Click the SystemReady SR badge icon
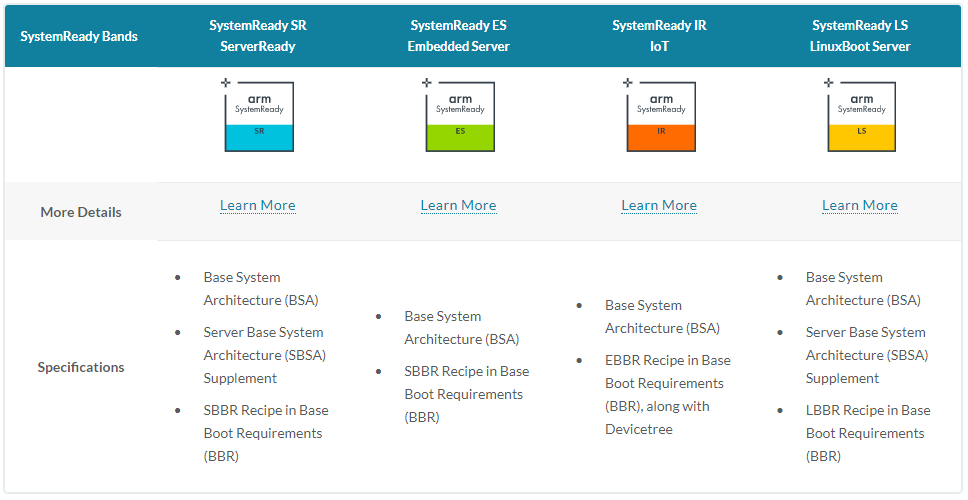This screenshot has height=500, width=968. tap(258, 115)
